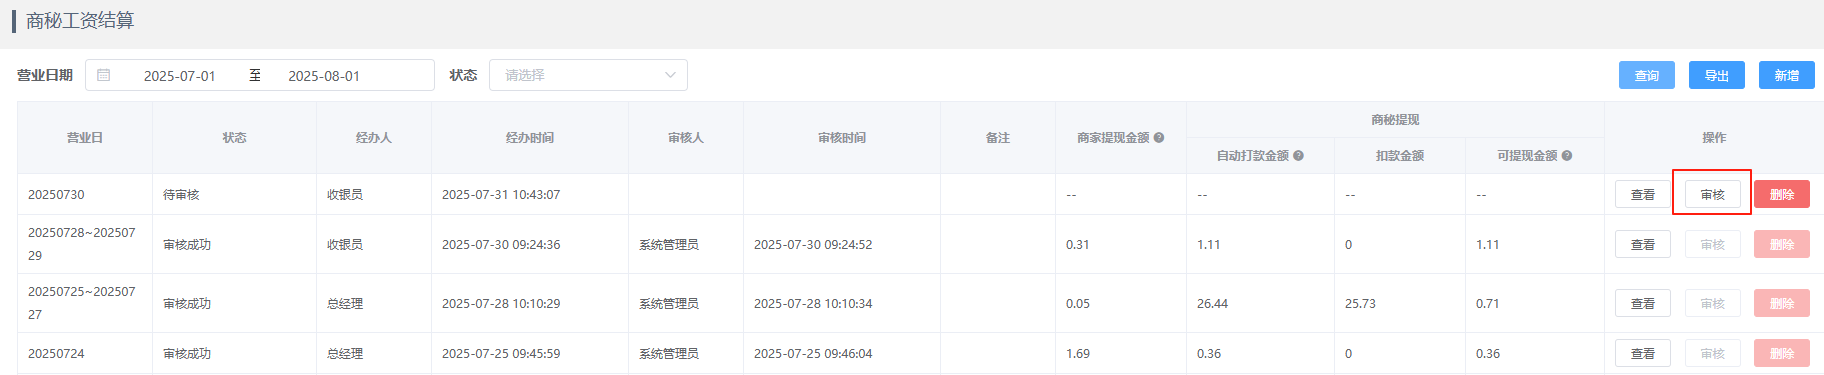This screenshot has width=1824, height=375.
Task: Click the blue 查询 button
Action: tap(1647, 75)
